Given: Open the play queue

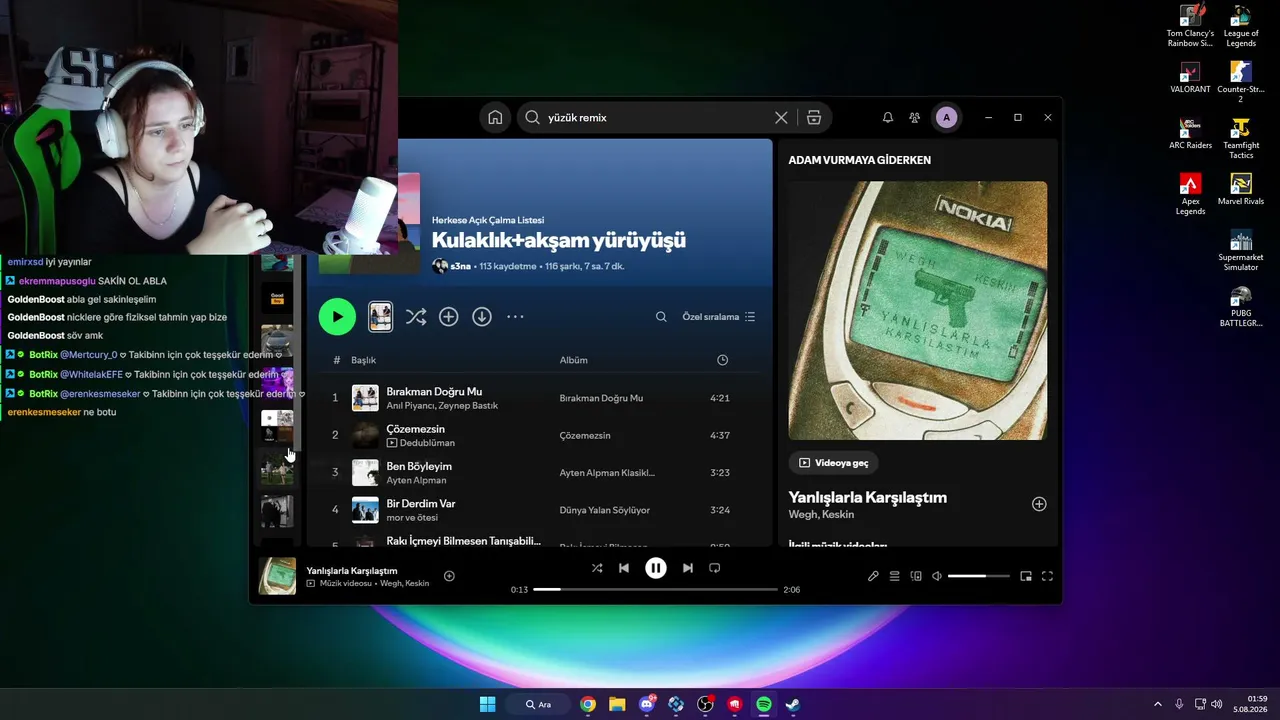Looking at the screenshot, I should (895, 576).
